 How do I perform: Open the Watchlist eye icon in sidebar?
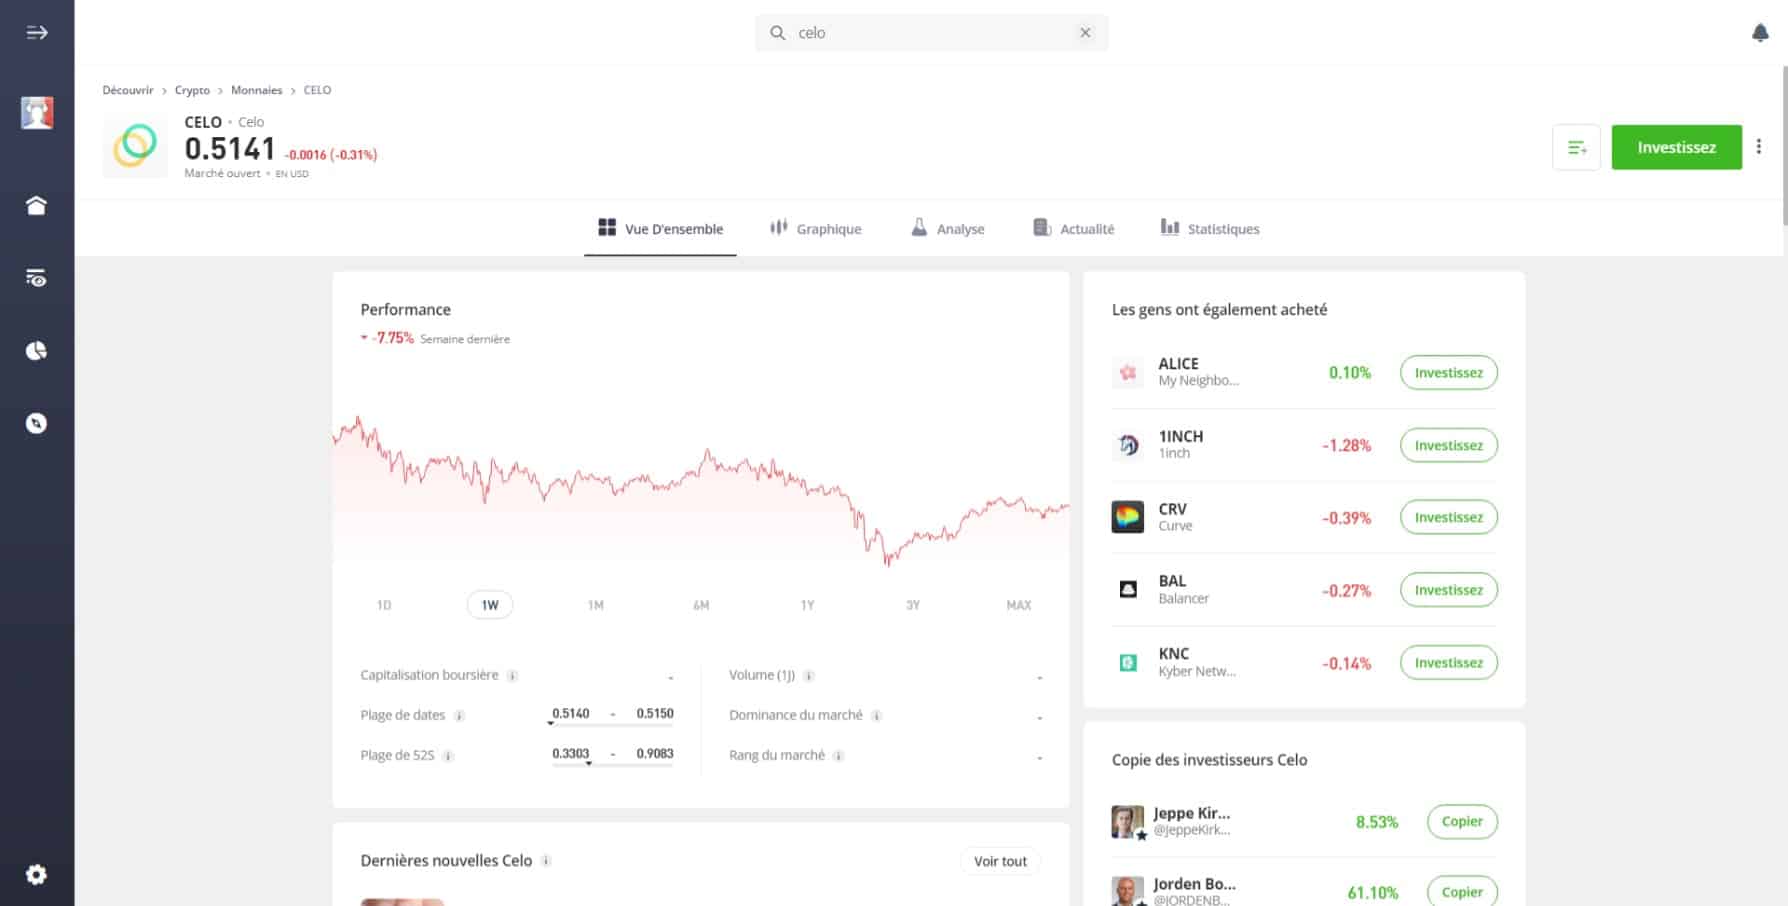click(36, 278)
